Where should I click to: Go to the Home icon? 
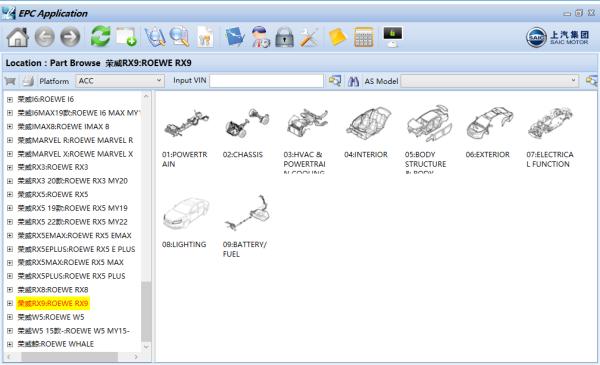tap(18, 37)
